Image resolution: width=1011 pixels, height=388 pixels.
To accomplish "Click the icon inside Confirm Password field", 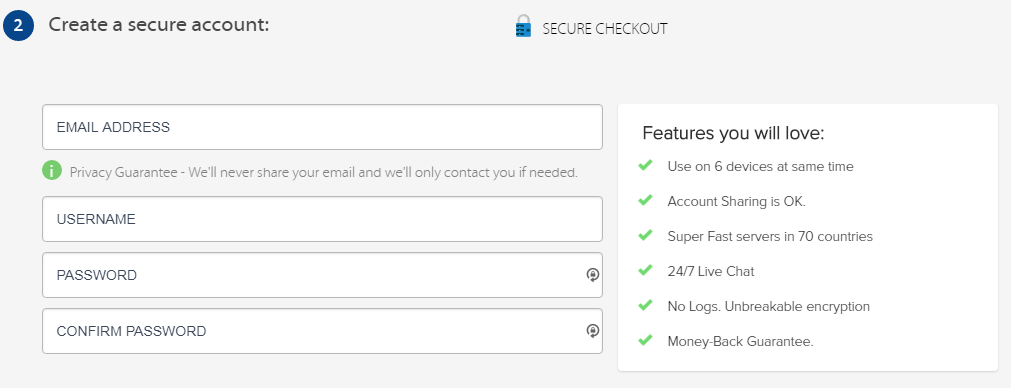I will coord(593,331).
